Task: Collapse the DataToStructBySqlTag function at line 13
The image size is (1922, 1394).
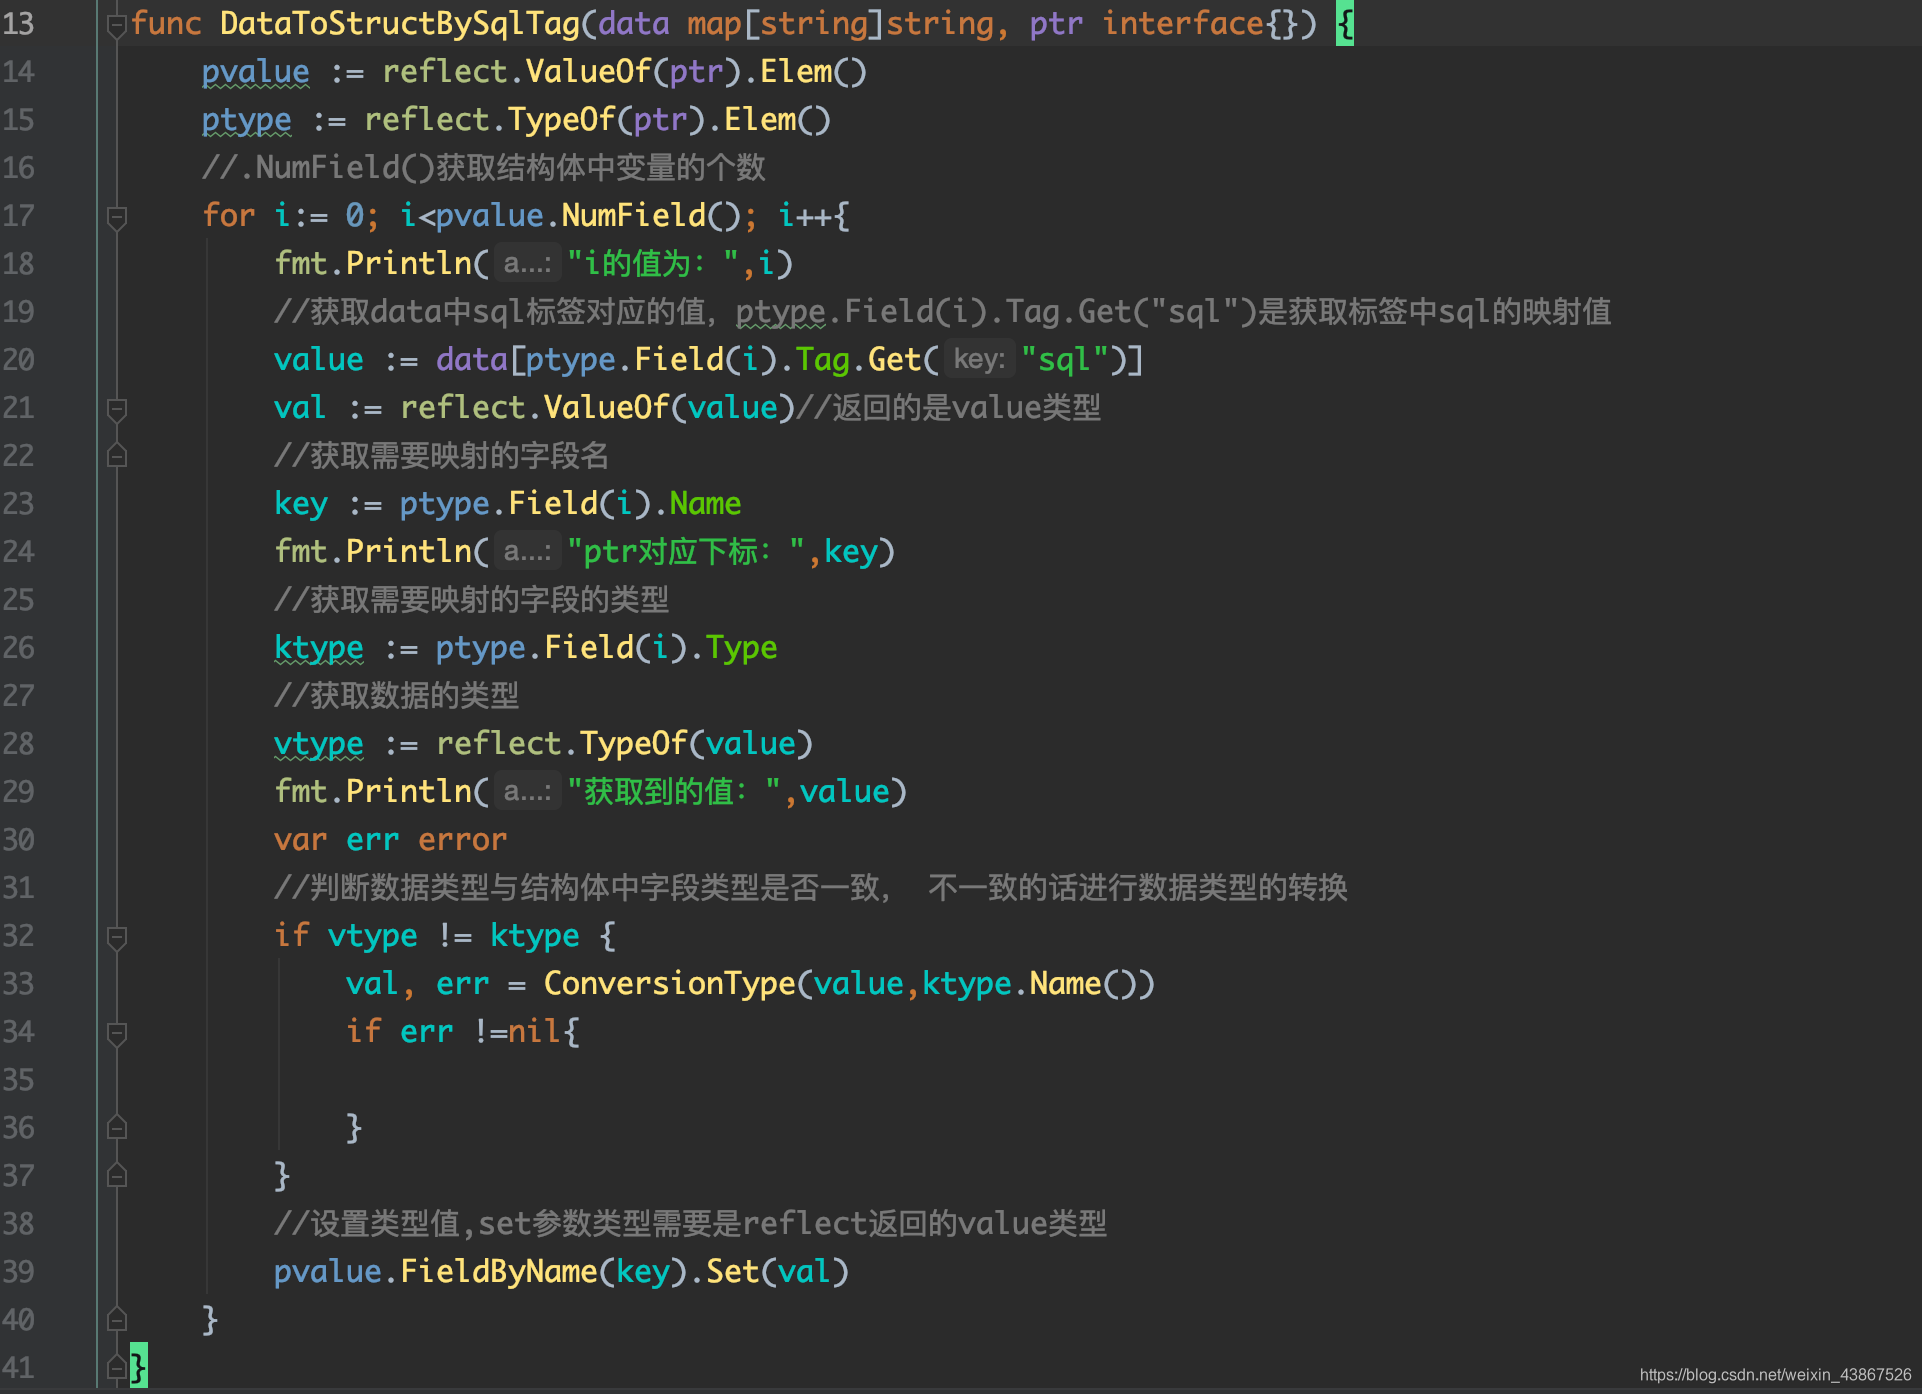Action: 117,24
